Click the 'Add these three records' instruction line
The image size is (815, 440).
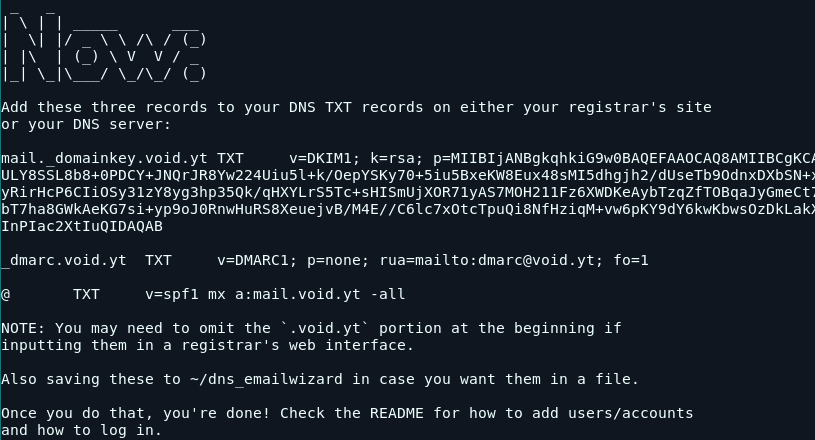104,108
